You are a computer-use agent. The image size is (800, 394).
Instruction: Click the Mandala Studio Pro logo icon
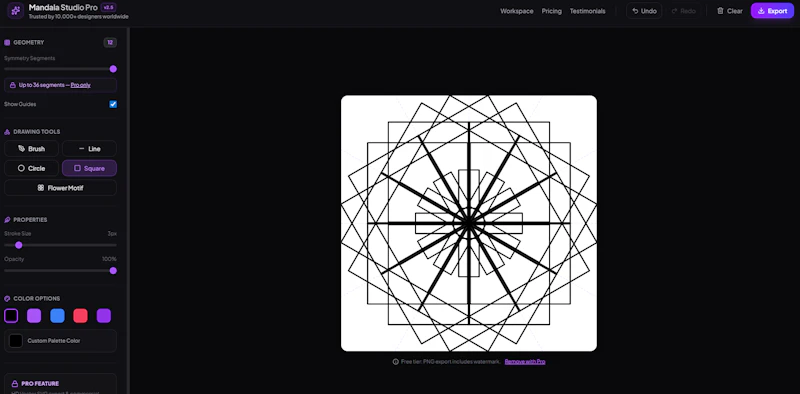(15, 11)
